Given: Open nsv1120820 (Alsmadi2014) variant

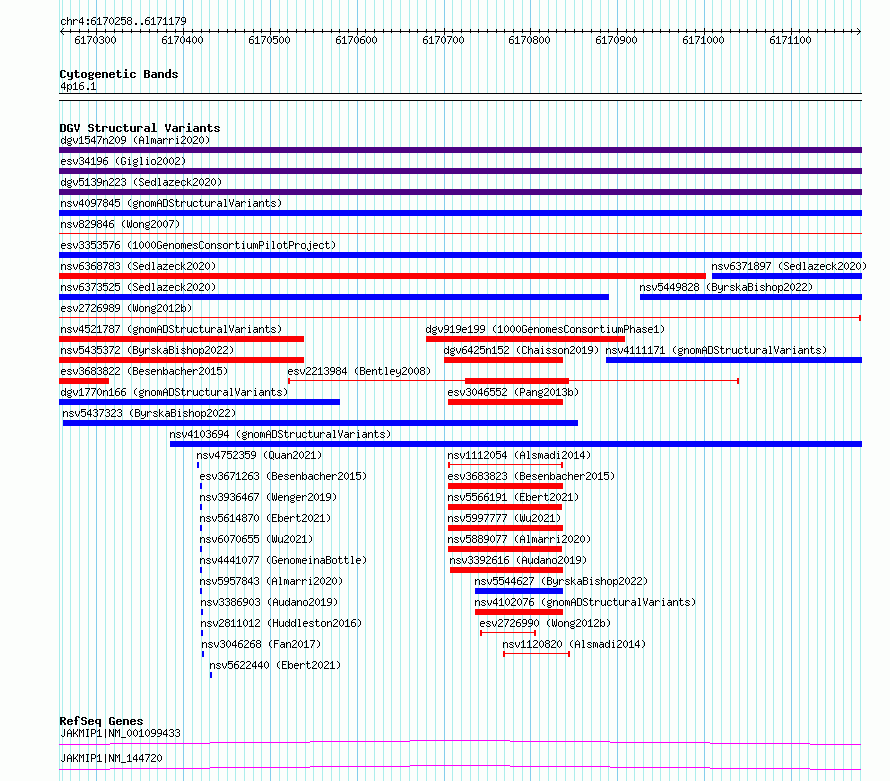Looking at the screenshot, I should coord(574,644).
